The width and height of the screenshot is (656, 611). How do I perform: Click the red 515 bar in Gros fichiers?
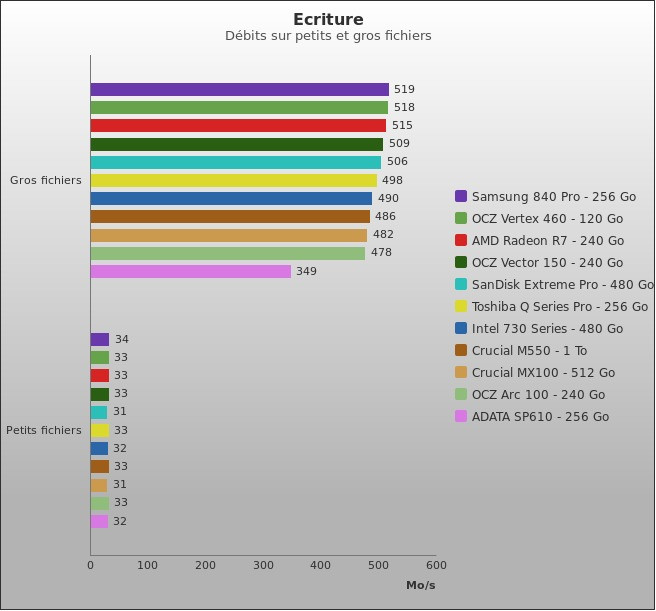[x=238, y=126]
